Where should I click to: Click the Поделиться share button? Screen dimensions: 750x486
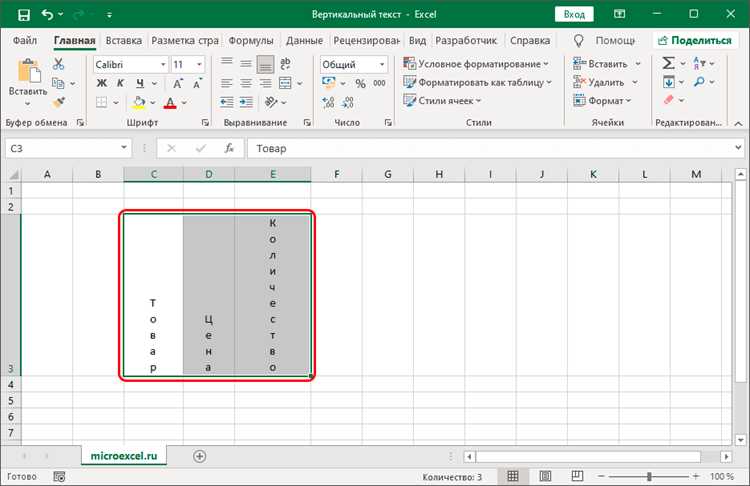(695, 41)
